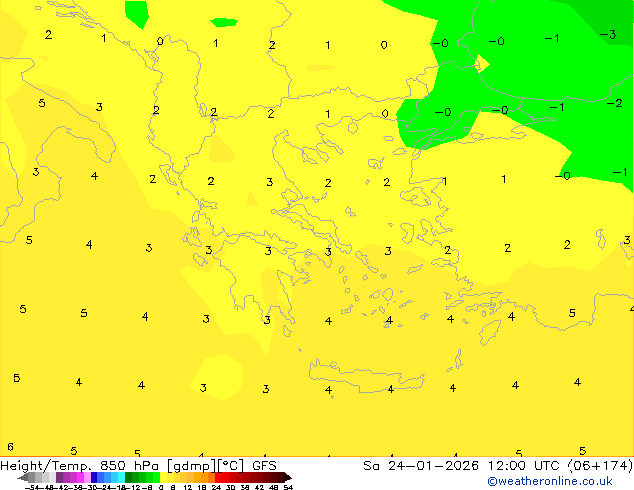Click the cyan legend swatch near -18
The width and height of the screenshot is (634, 490).
click(x=122, y=477)
